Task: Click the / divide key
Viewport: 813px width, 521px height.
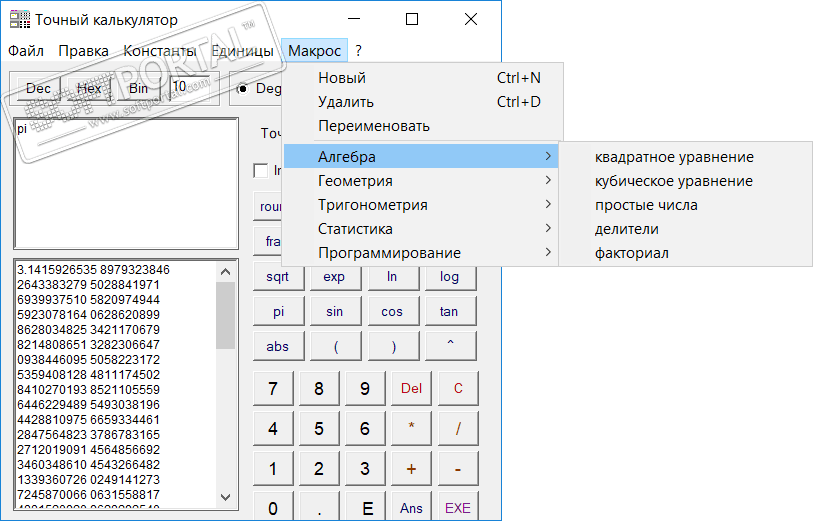Action: [458, 429]
